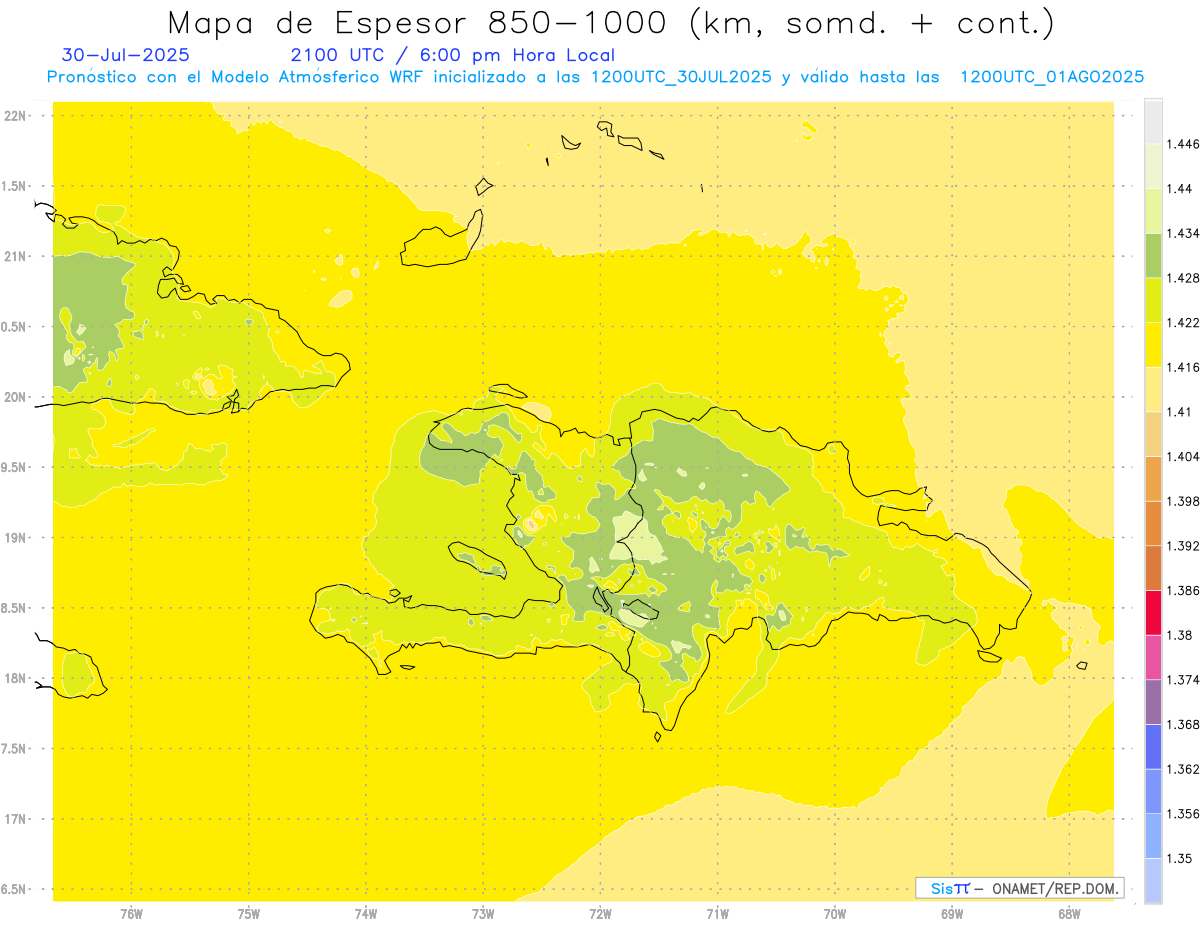Click the blue legend swatch between 1.362 and 1.368
Viewport: 1200px width, 927px height.
pos(1153,746)
